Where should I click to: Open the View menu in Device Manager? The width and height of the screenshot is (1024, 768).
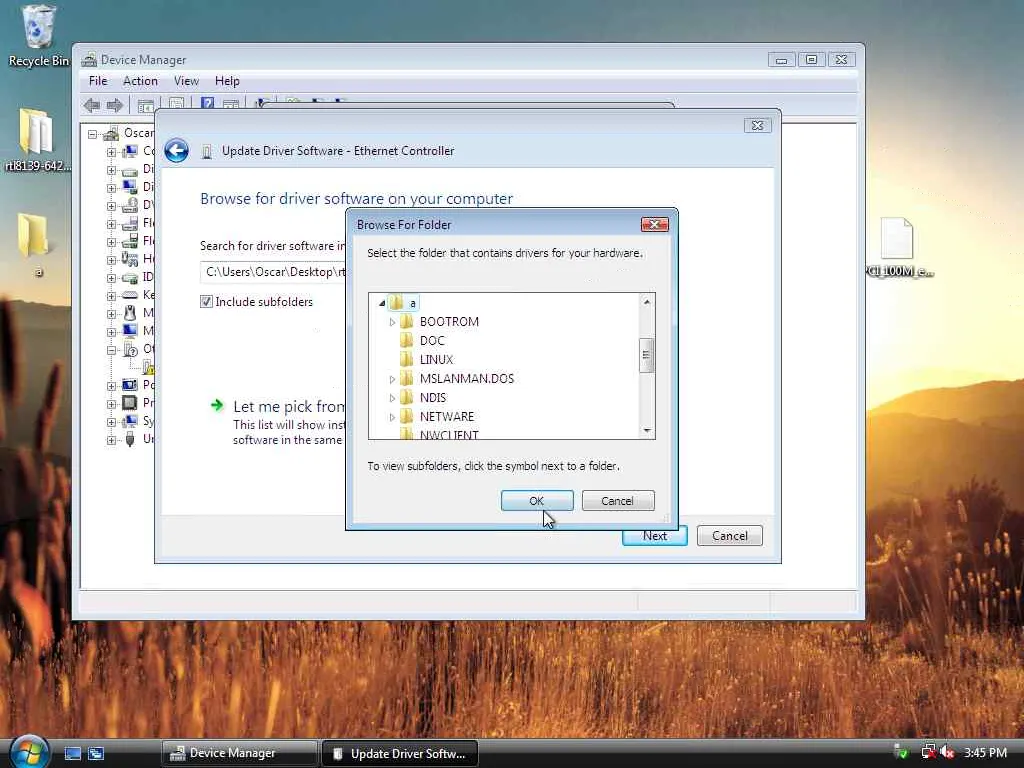tap(186, 81)
